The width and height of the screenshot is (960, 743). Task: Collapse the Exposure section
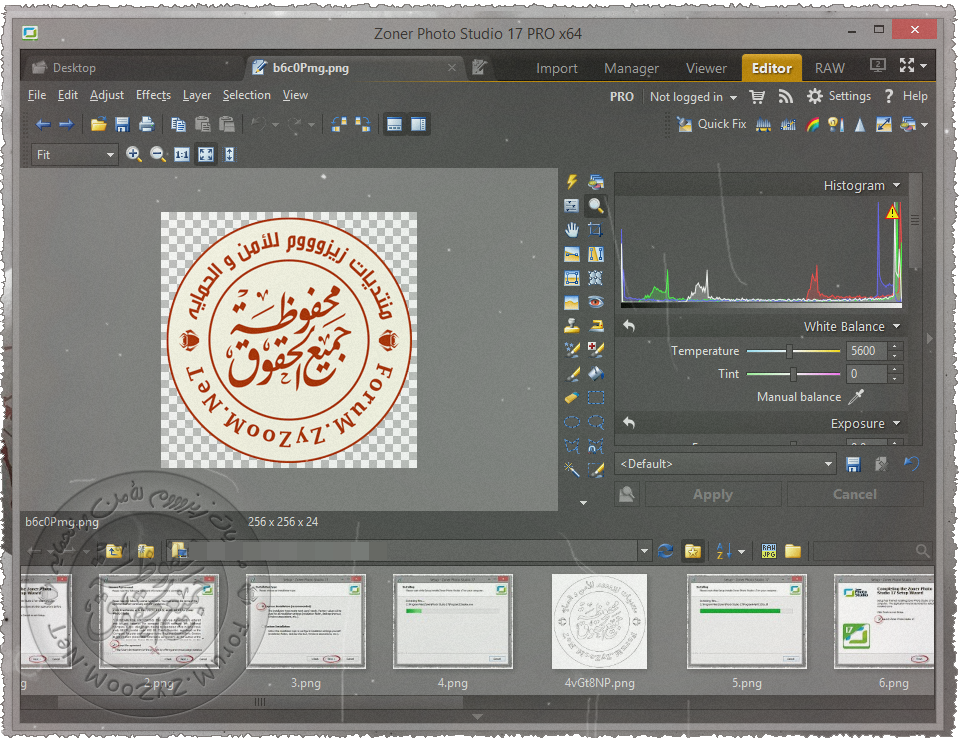(x=897, y=424)
